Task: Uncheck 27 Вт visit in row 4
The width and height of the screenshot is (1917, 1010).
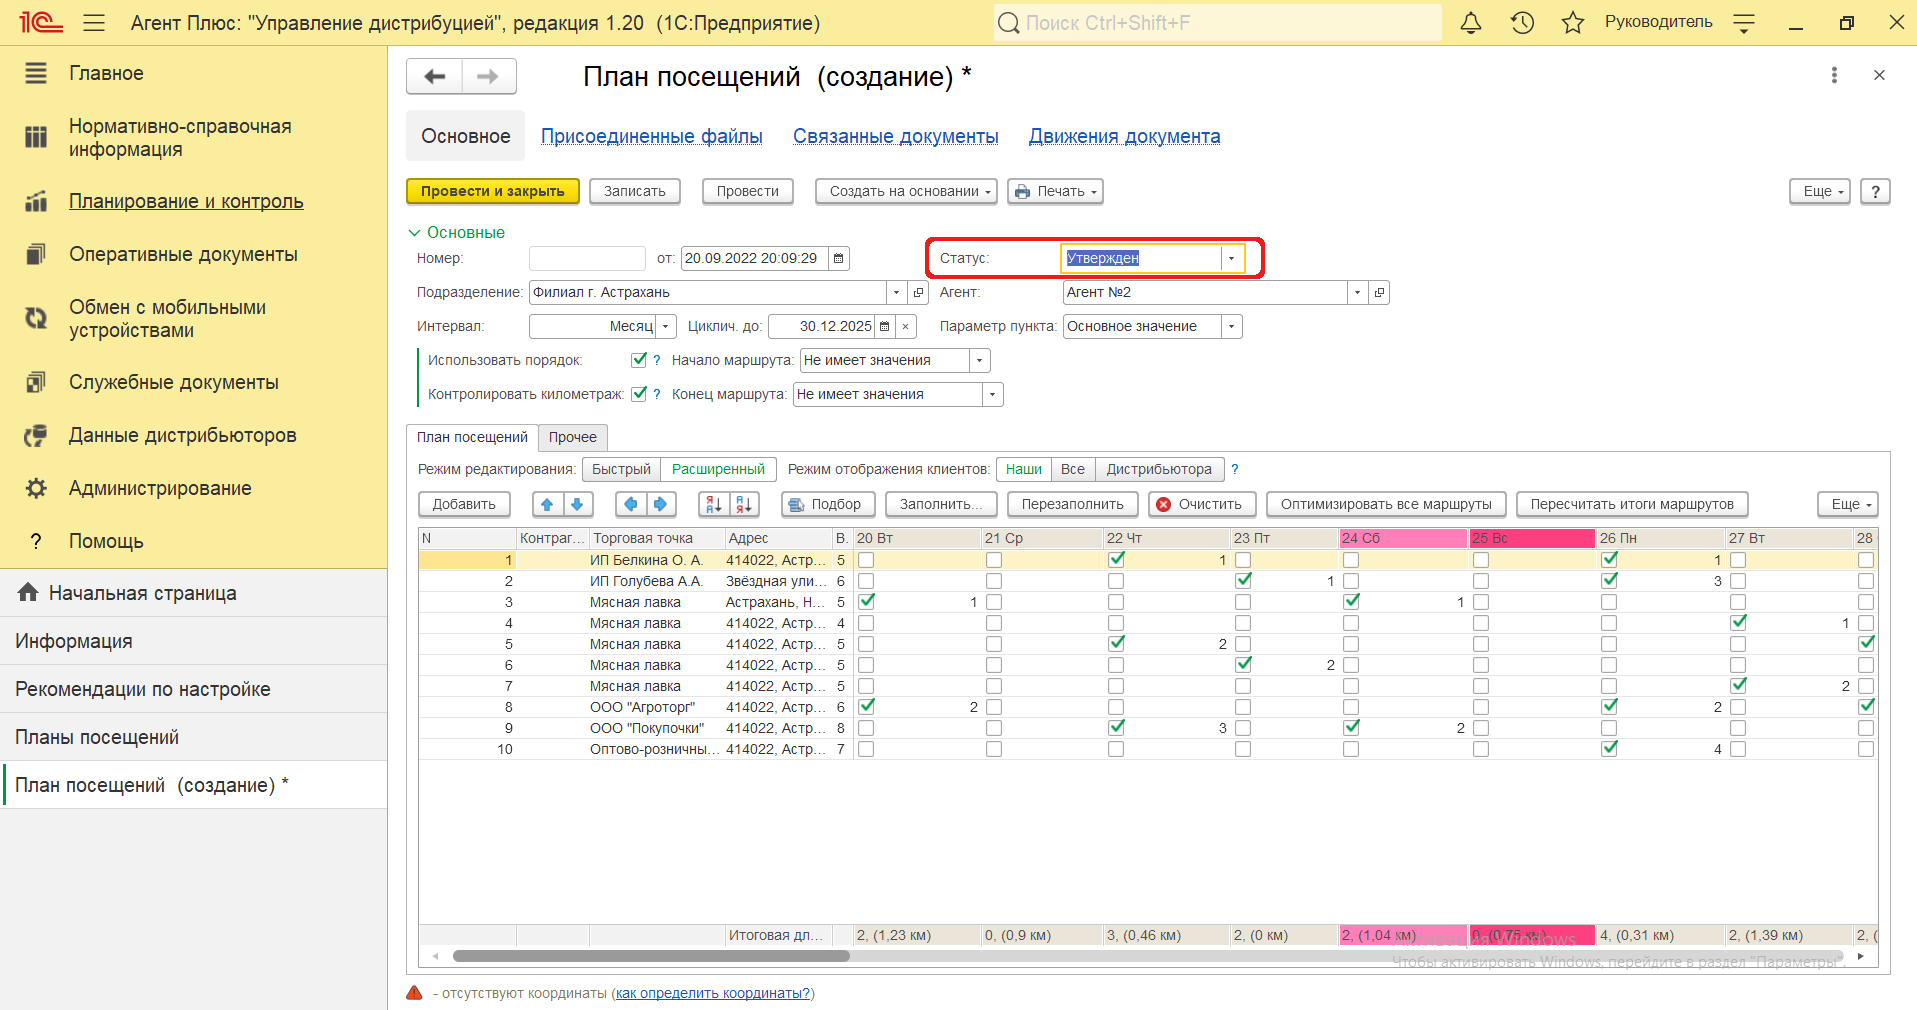Action: (1738, 623)
